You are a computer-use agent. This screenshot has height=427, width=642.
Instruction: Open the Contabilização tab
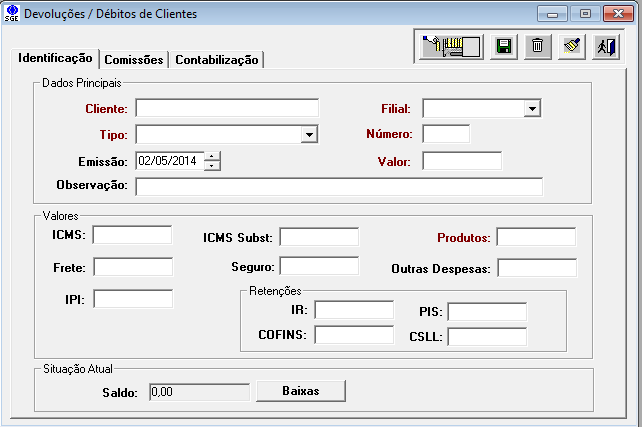[216, 60]
